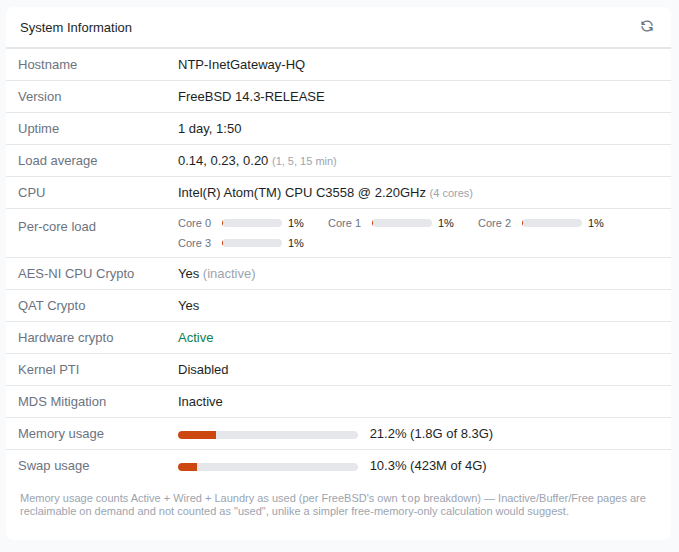Image resolution: width=679 pixels, height=552 pixels.
Task: Click the AES-NI CPU Crypto label
Action: click(x=76, y=274)
